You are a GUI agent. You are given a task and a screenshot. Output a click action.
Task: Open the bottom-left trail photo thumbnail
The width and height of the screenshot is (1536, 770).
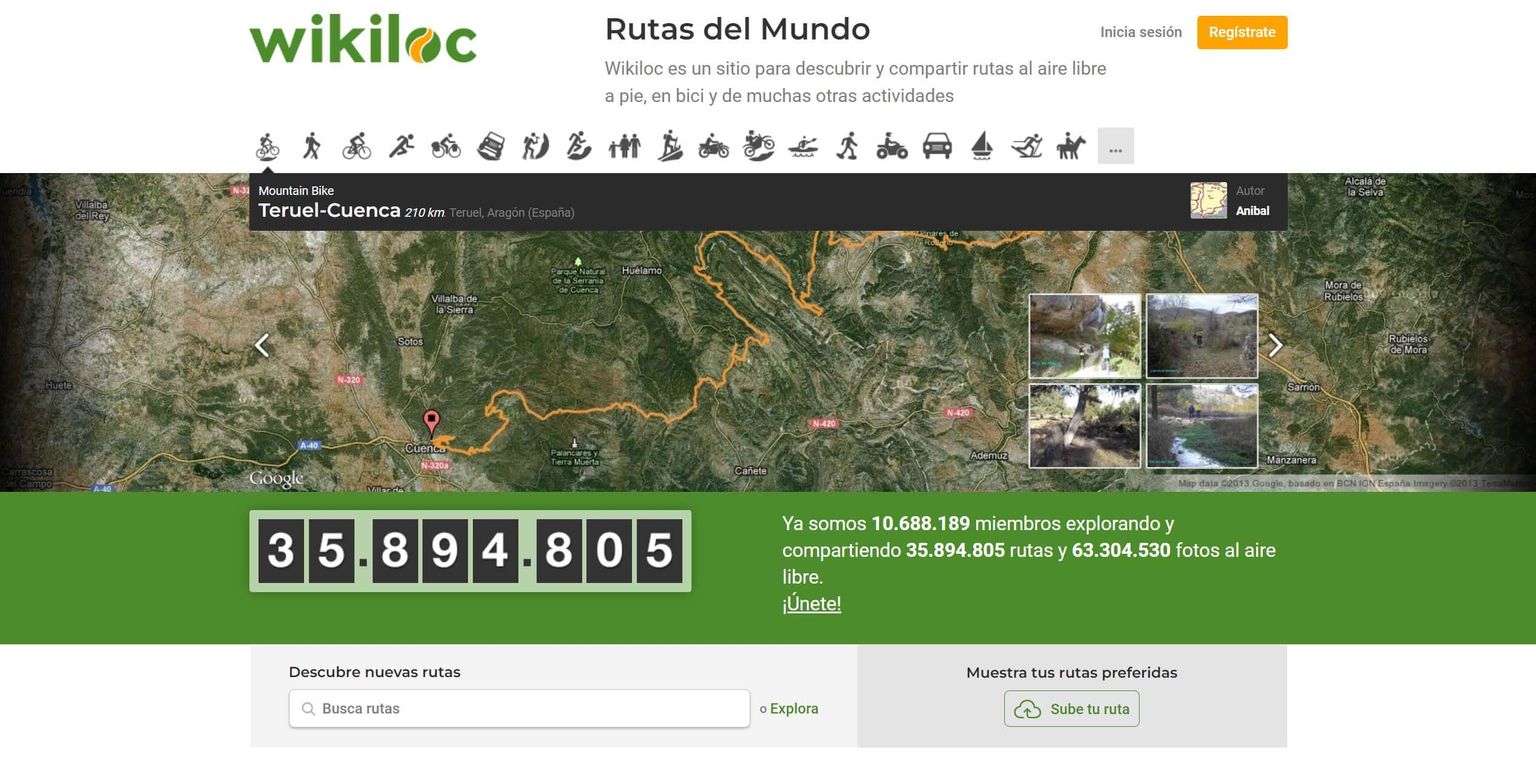pos(1085,426)
